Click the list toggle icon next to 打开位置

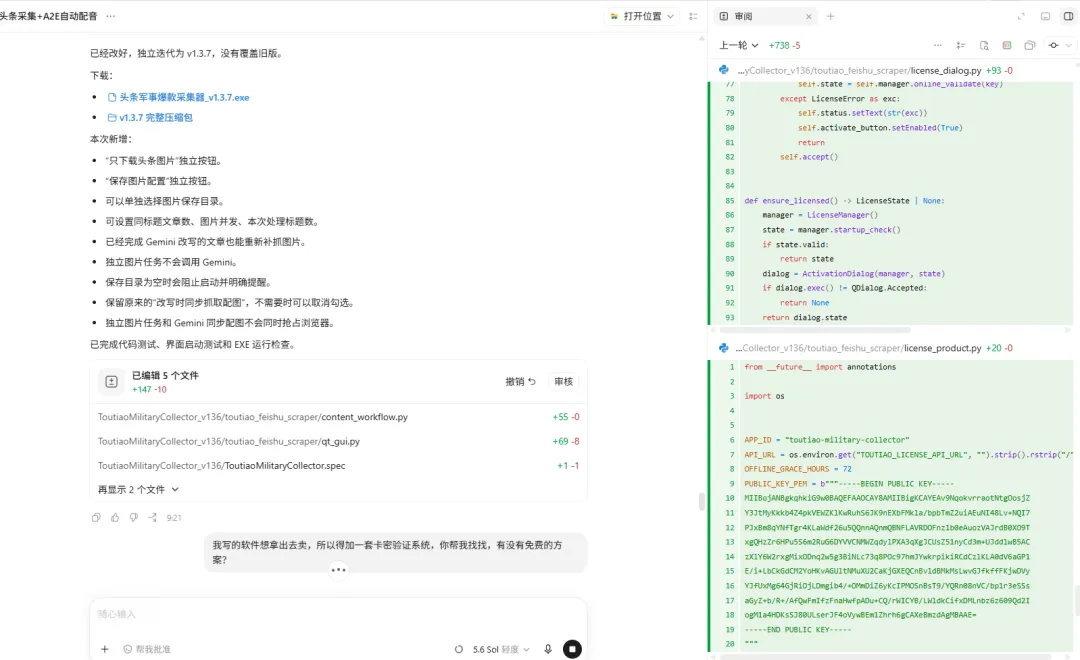pos(694,16)
